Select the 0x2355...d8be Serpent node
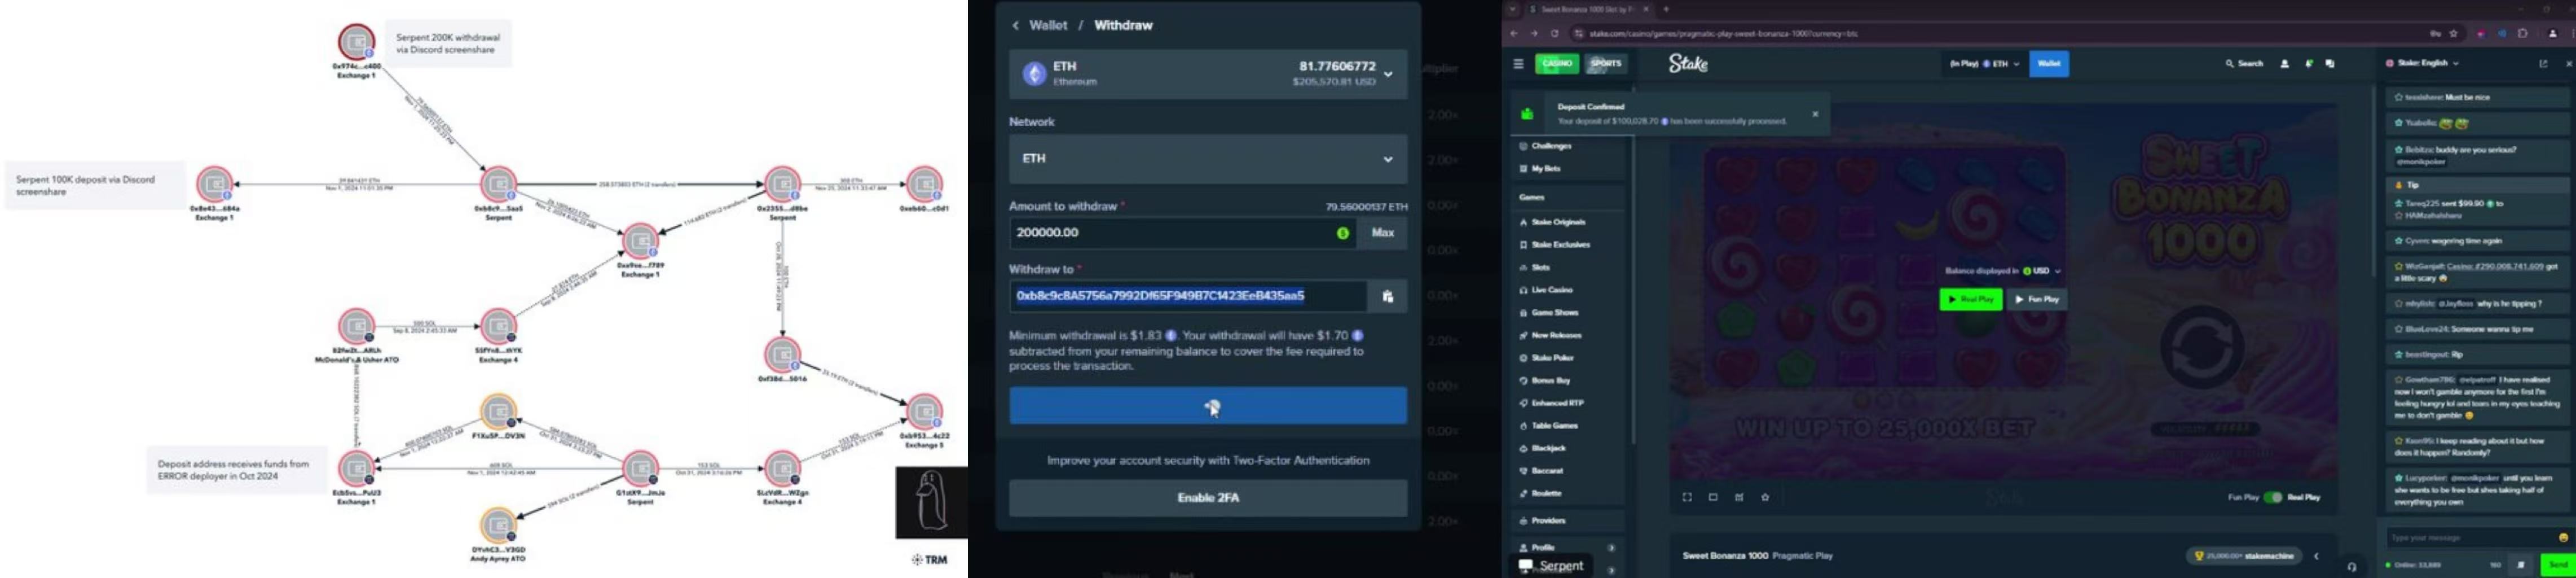Viewport: 2576px width, 578px height. pyautogui.click(x=782, y=184)
